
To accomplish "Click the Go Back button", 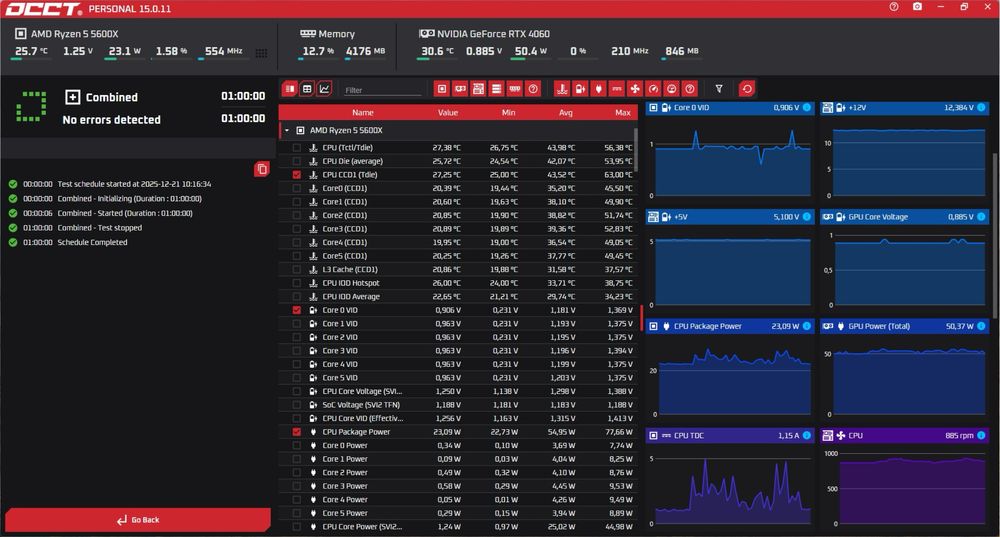I will click(x=138, y=520).
